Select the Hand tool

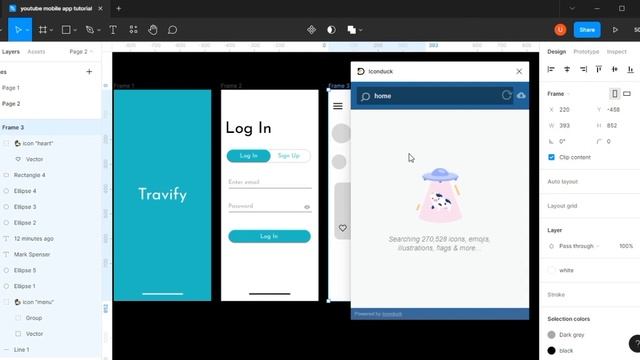(x=153, y=30)
